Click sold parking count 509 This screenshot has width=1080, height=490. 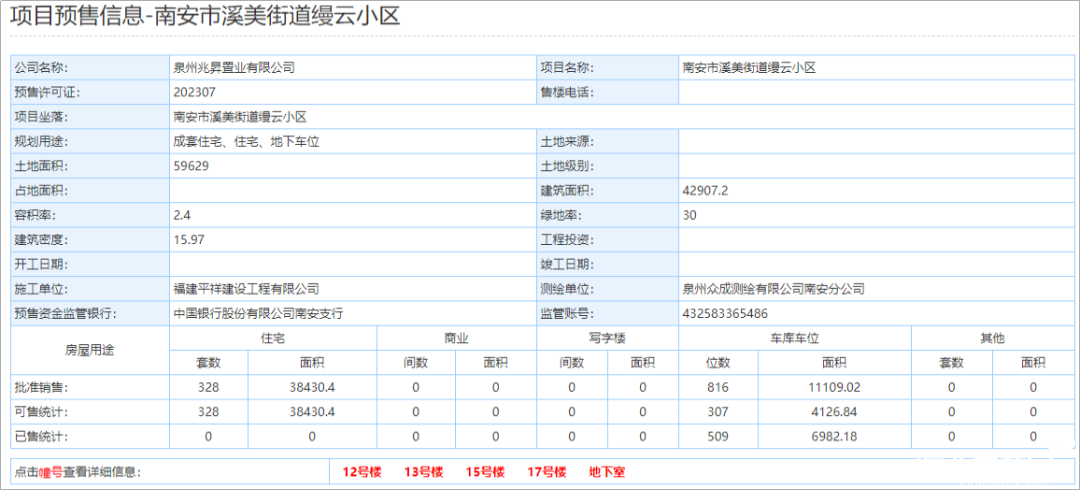(x=718, y=436)
